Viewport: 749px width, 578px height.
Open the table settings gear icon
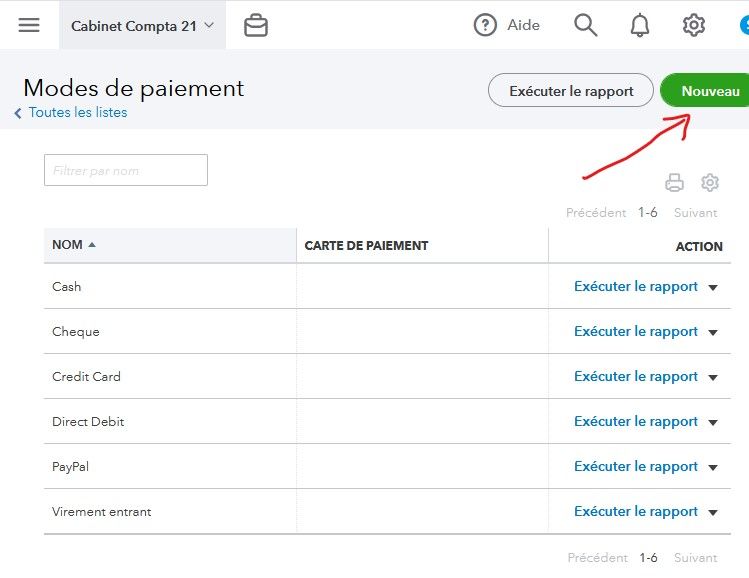(x=710, y=183)
